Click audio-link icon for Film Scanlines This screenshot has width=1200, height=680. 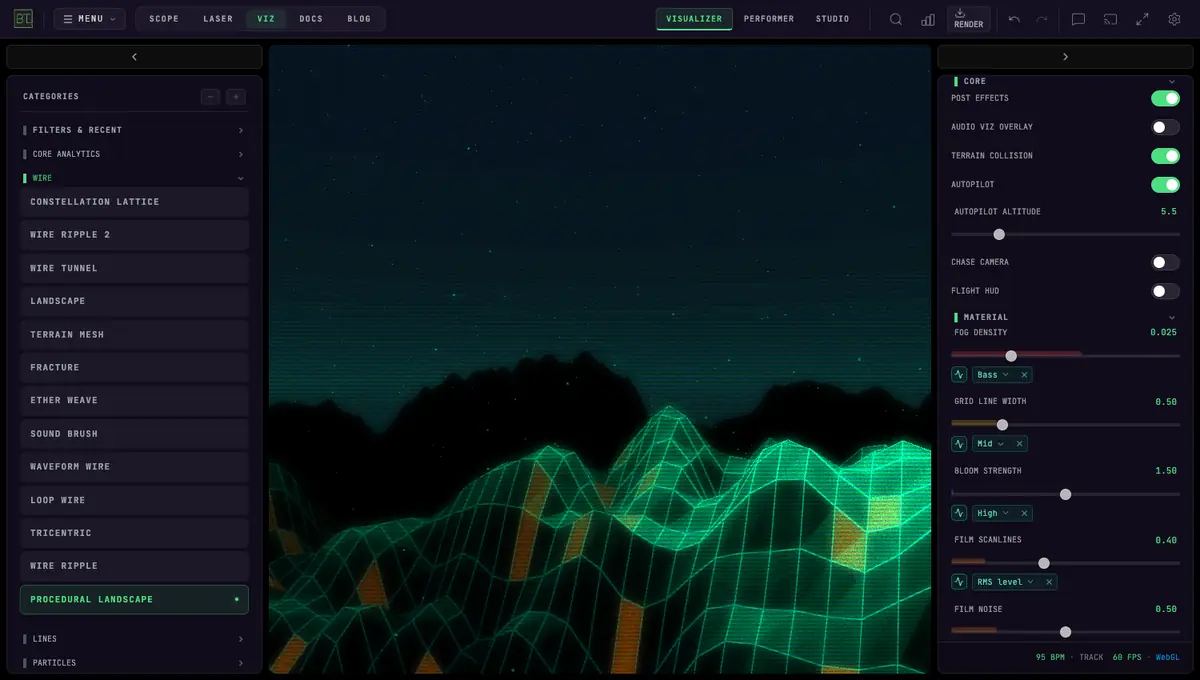(x=959, y=582)
